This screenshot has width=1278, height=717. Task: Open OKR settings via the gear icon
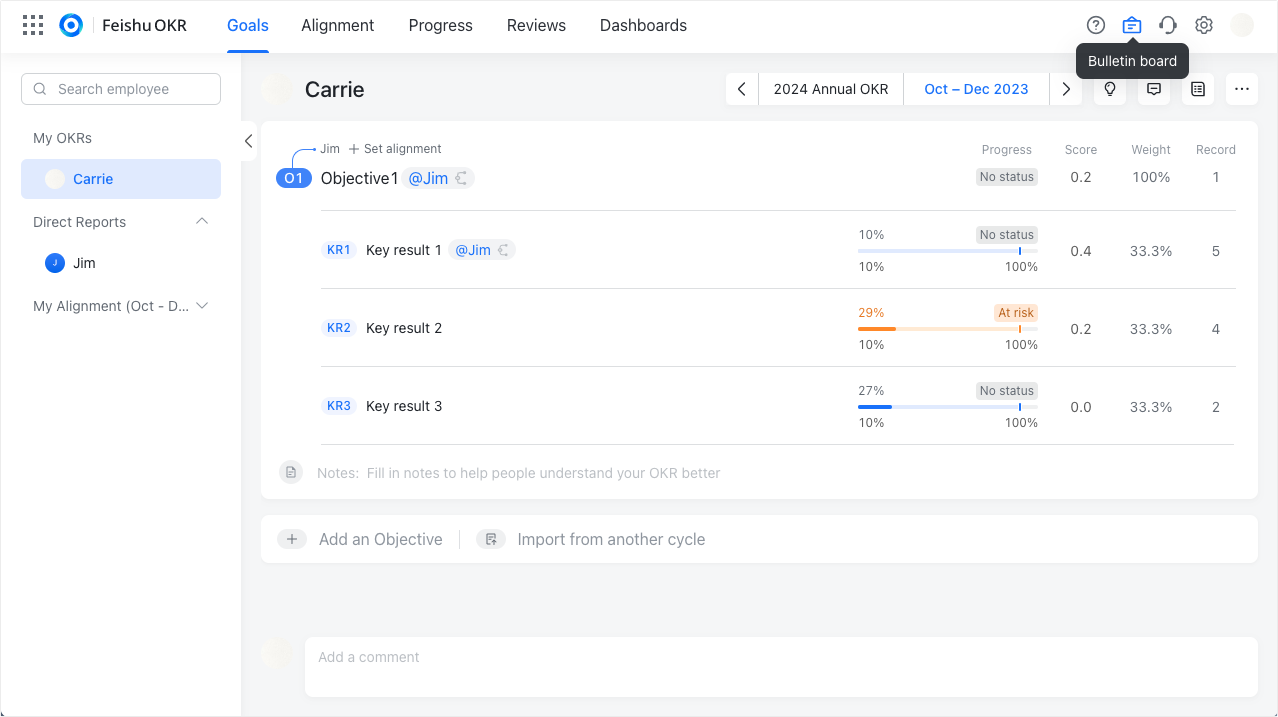click(1203, 25)
